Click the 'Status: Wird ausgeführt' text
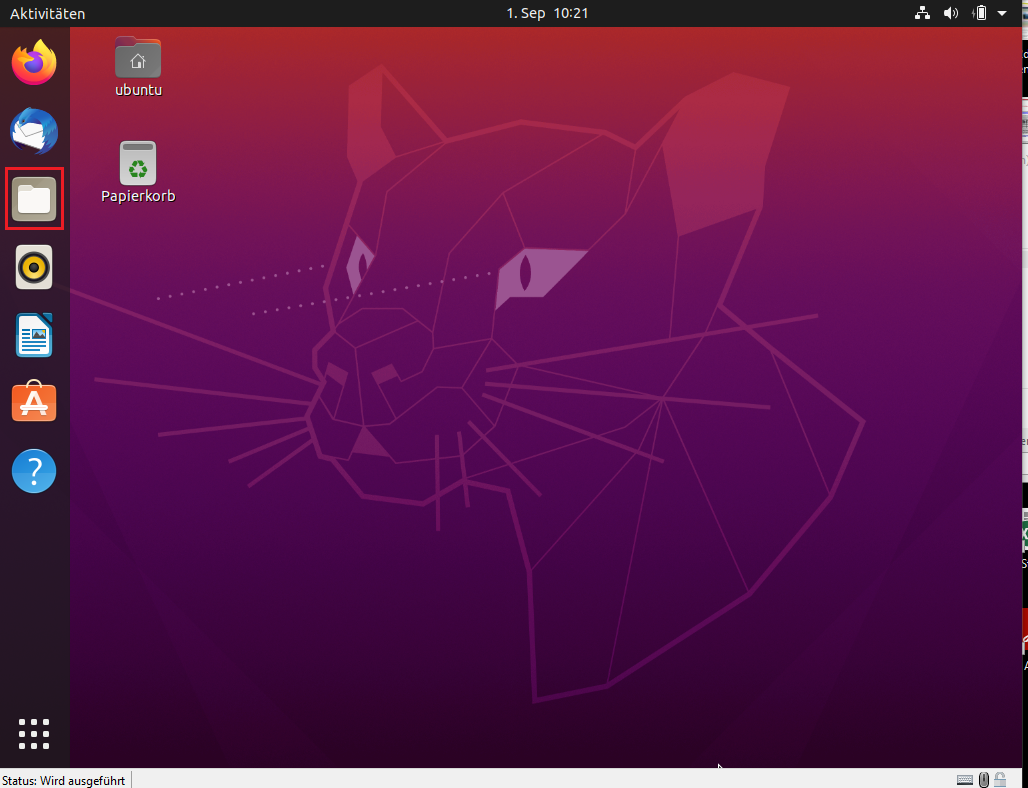 (x=64, y=781)
